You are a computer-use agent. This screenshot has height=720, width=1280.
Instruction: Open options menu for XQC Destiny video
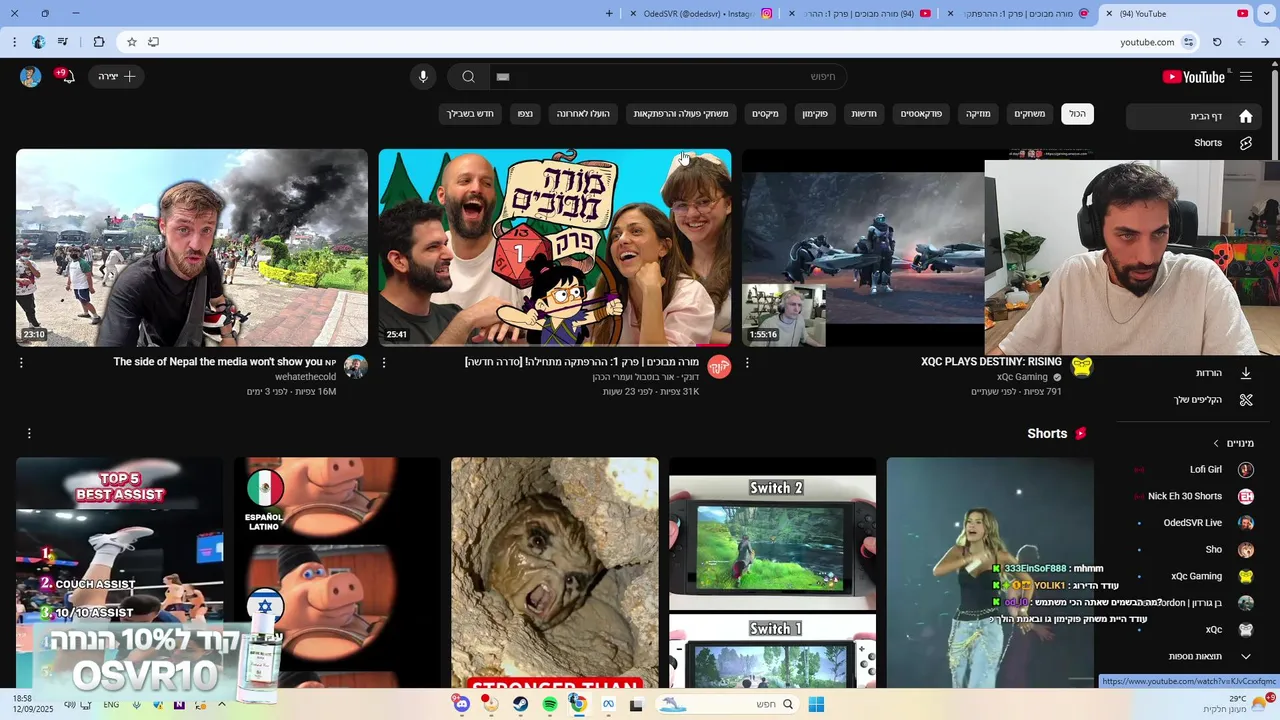click(x=747, y=363)
